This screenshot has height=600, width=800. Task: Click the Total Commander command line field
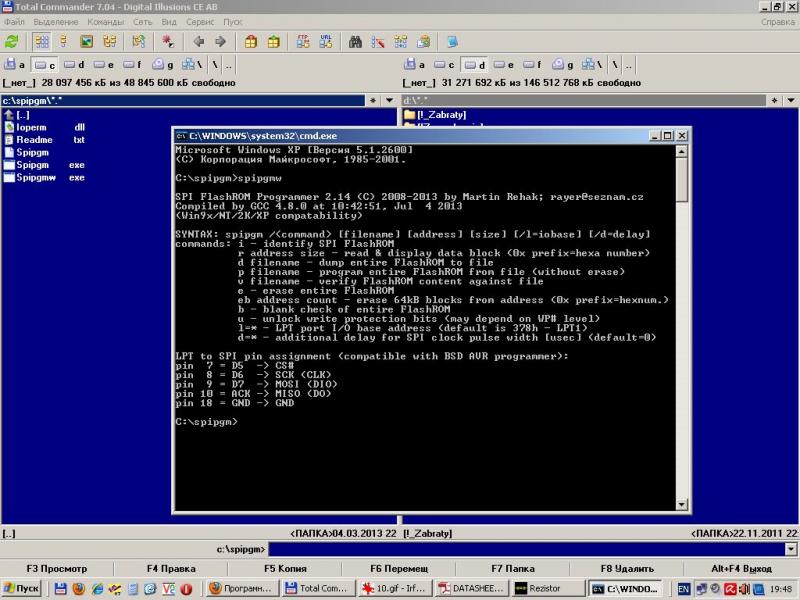pos(527,549)
